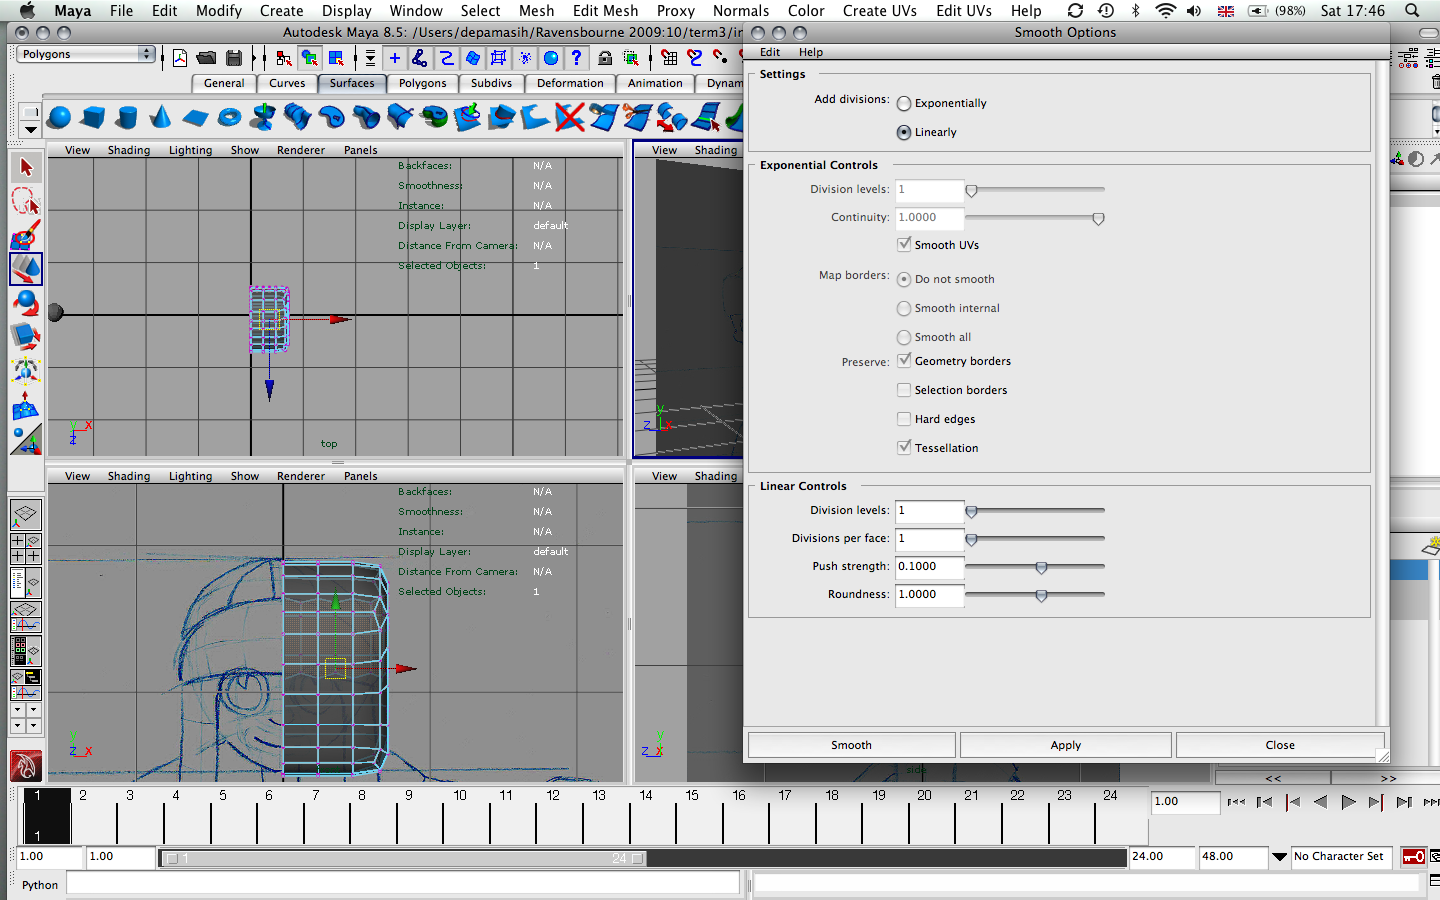Click the Divisions per face input field
Viewport: 1440px width, 900px height.
(x=929, y=538)
